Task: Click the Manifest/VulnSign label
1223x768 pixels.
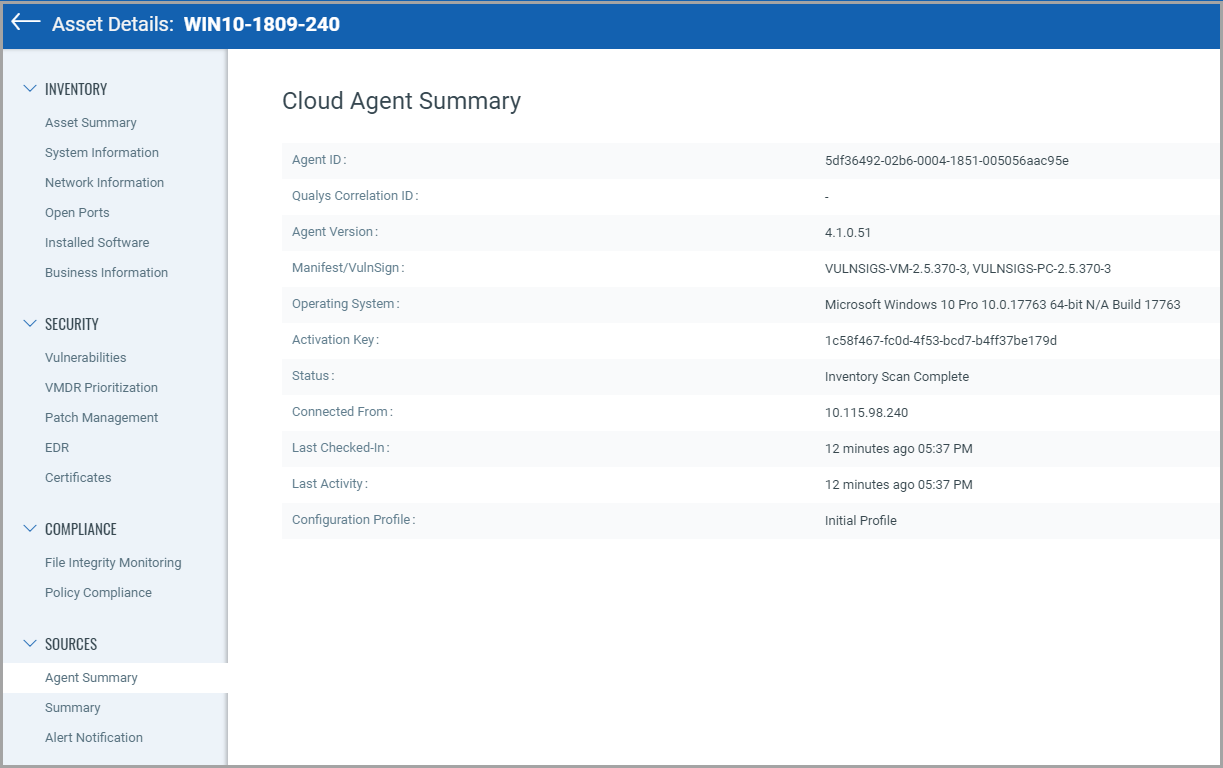Action: [348, 268]
